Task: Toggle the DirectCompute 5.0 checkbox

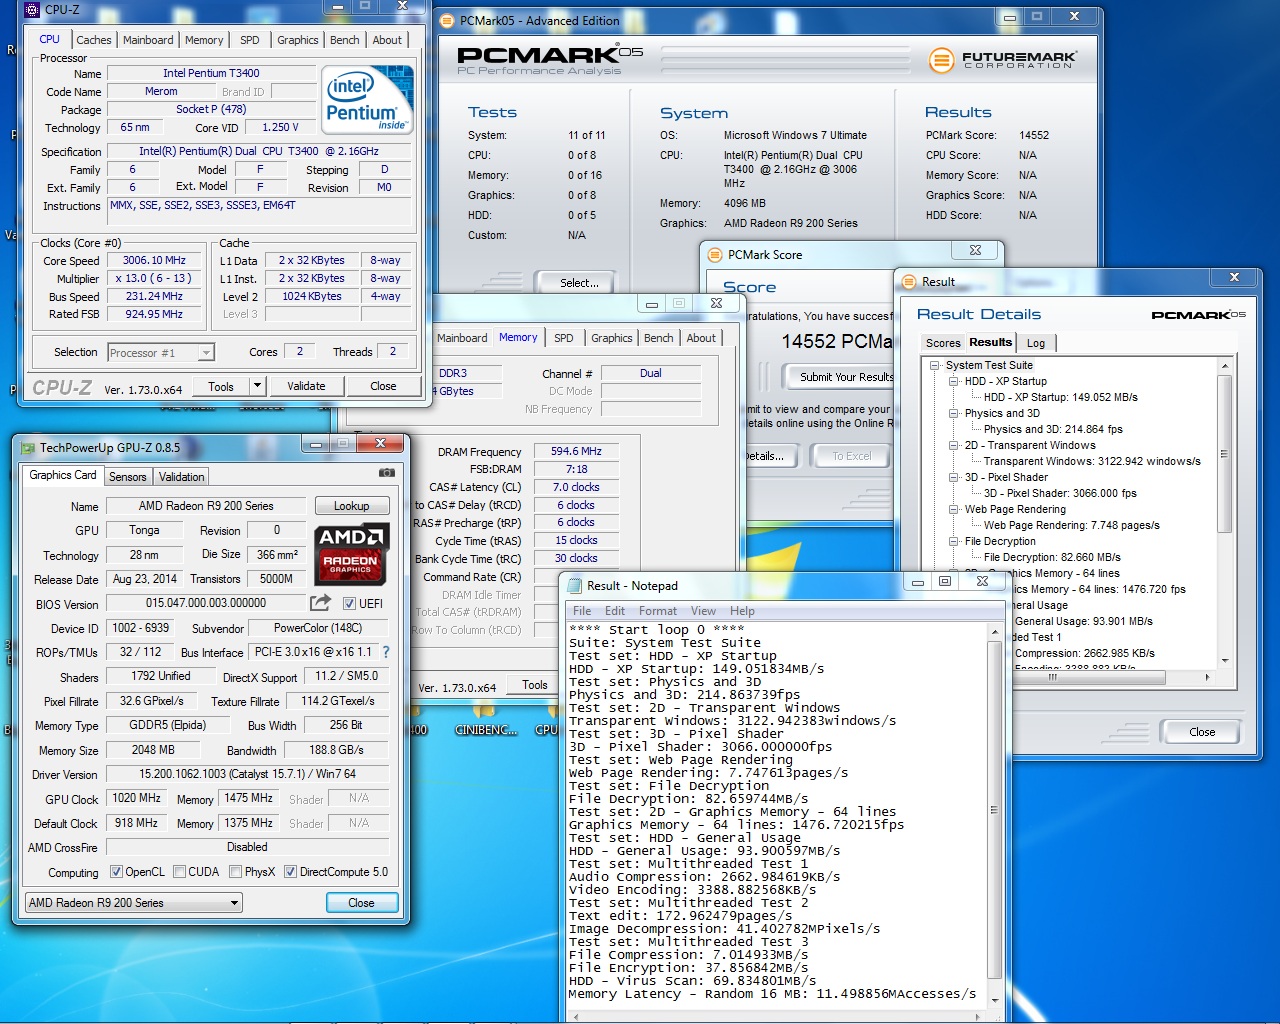Action: tap(290, 871)
